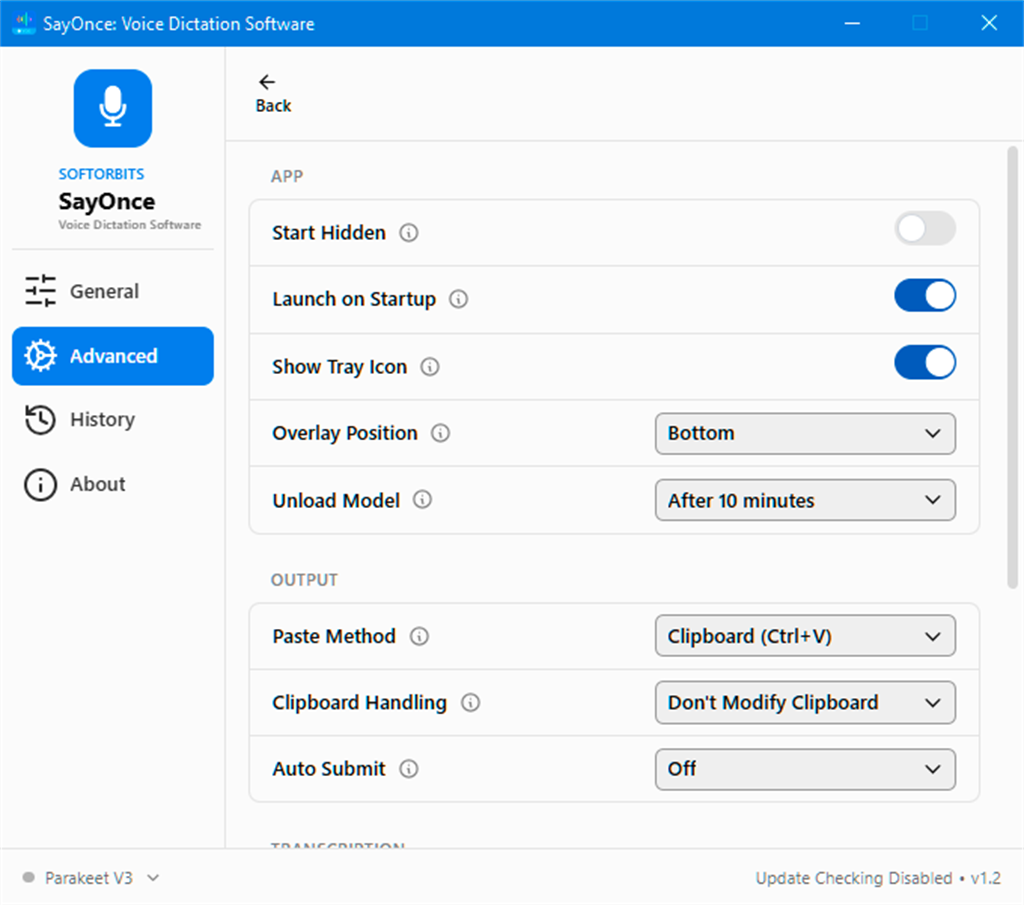Go to the General settings tab

pos(112,291)
